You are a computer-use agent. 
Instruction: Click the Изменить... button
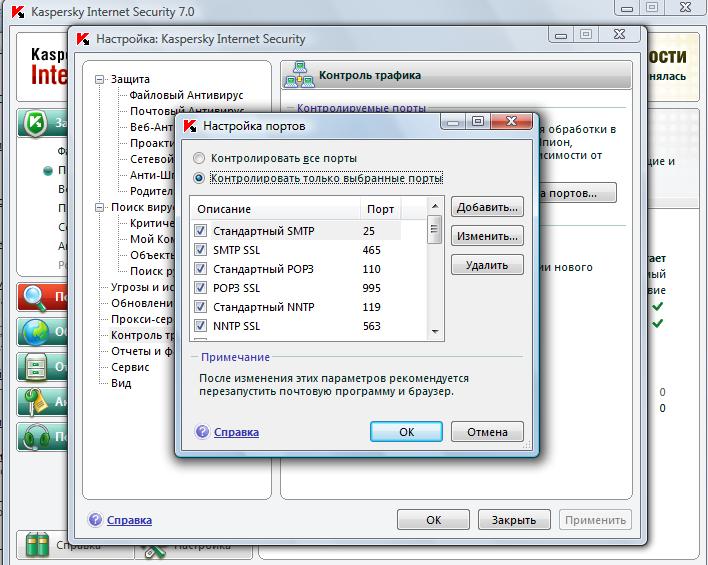point(487,236)
